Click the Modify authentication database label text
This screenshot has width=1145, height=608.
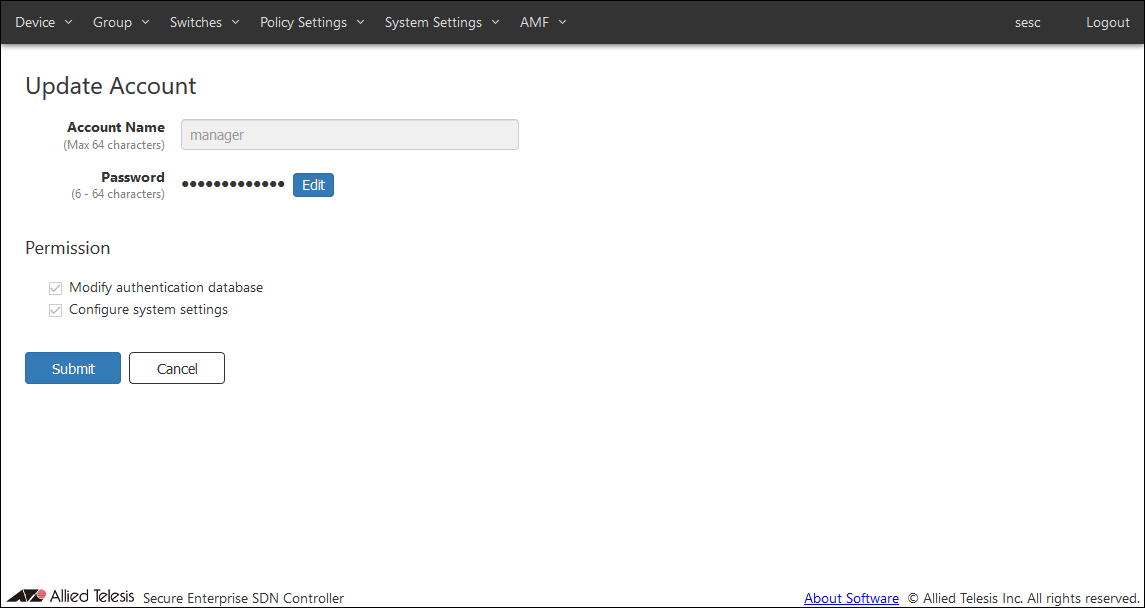click(166, 288)
